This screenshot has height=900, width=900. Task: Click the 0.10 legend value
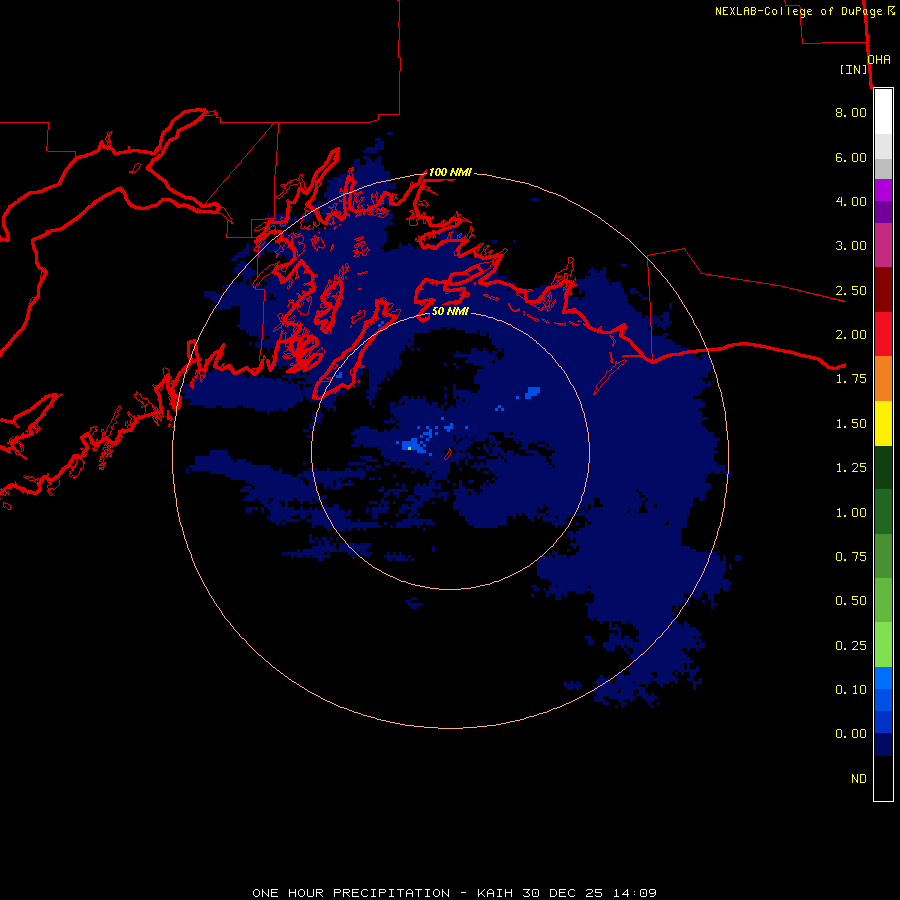coord(851,690)
